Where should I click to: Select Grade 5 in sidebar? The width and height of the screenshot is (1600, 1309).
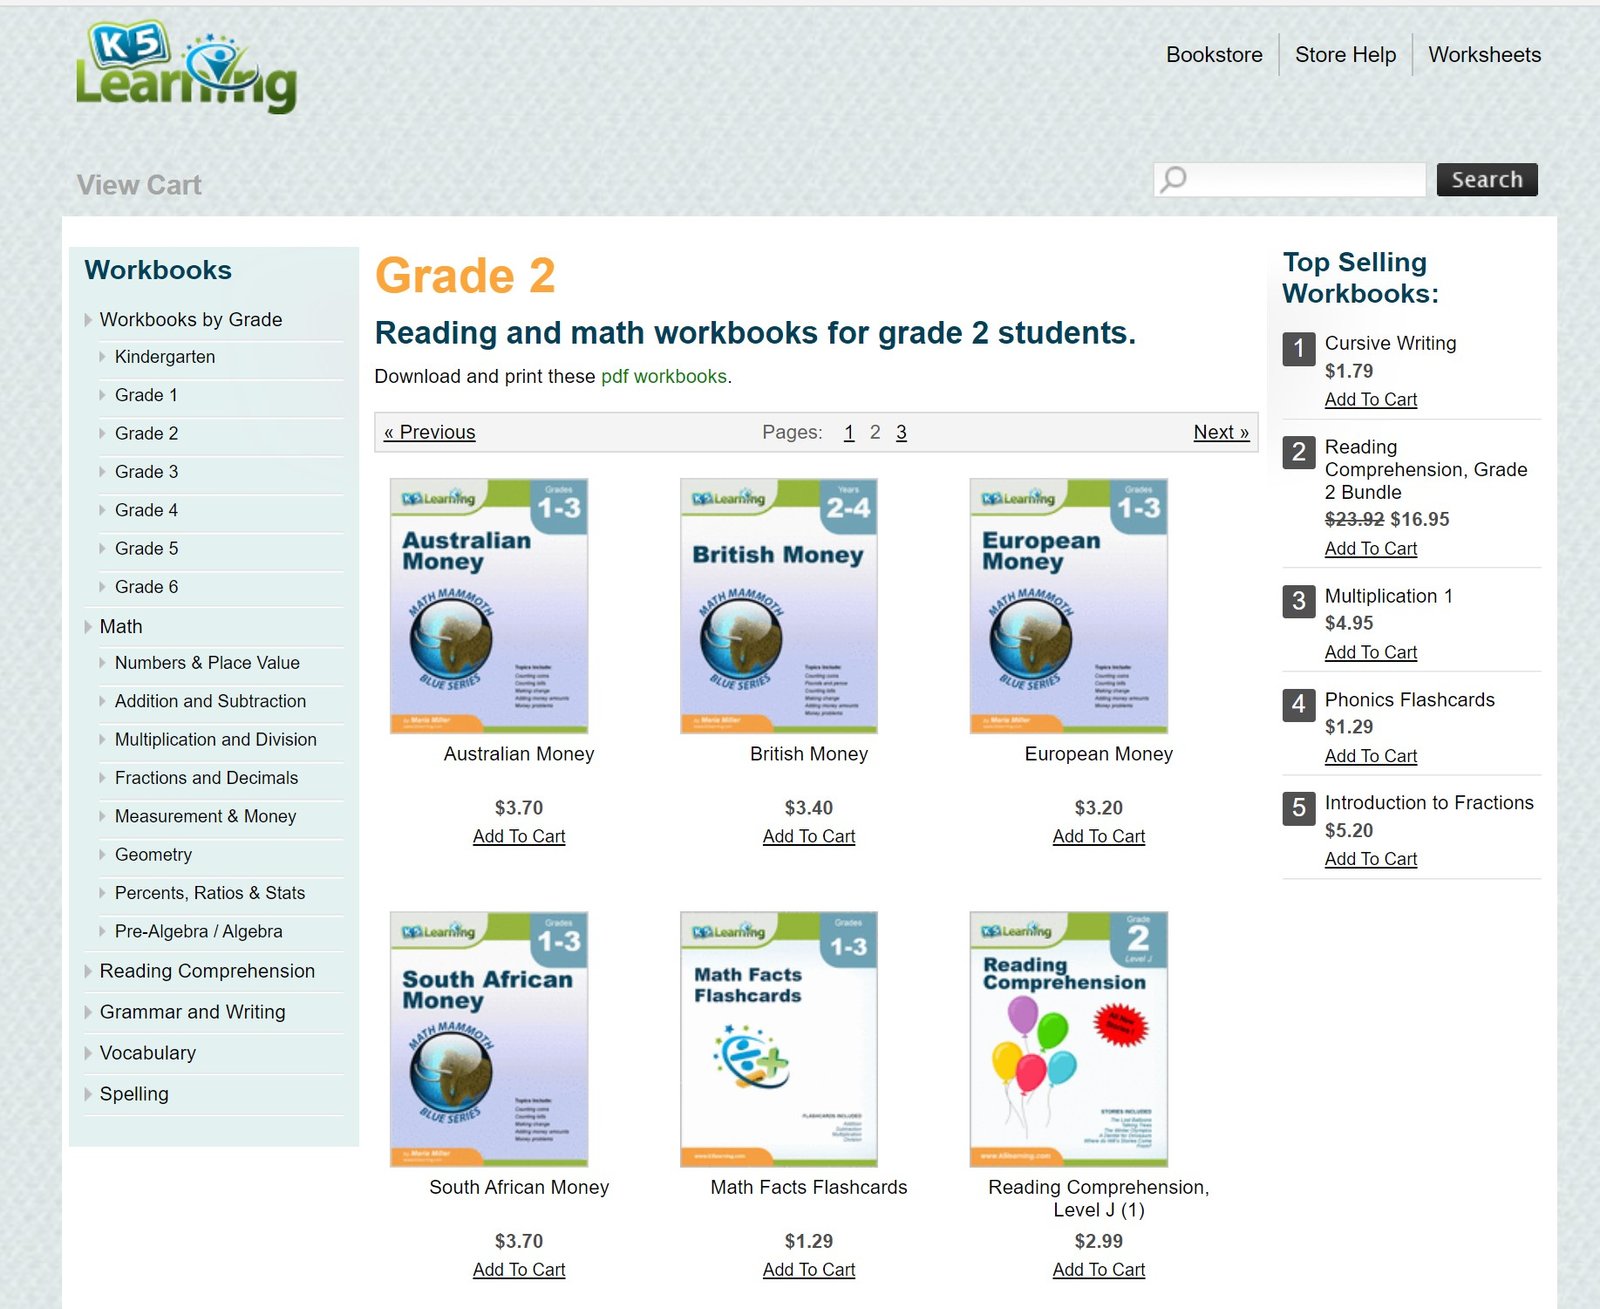(x=146, y=549)
